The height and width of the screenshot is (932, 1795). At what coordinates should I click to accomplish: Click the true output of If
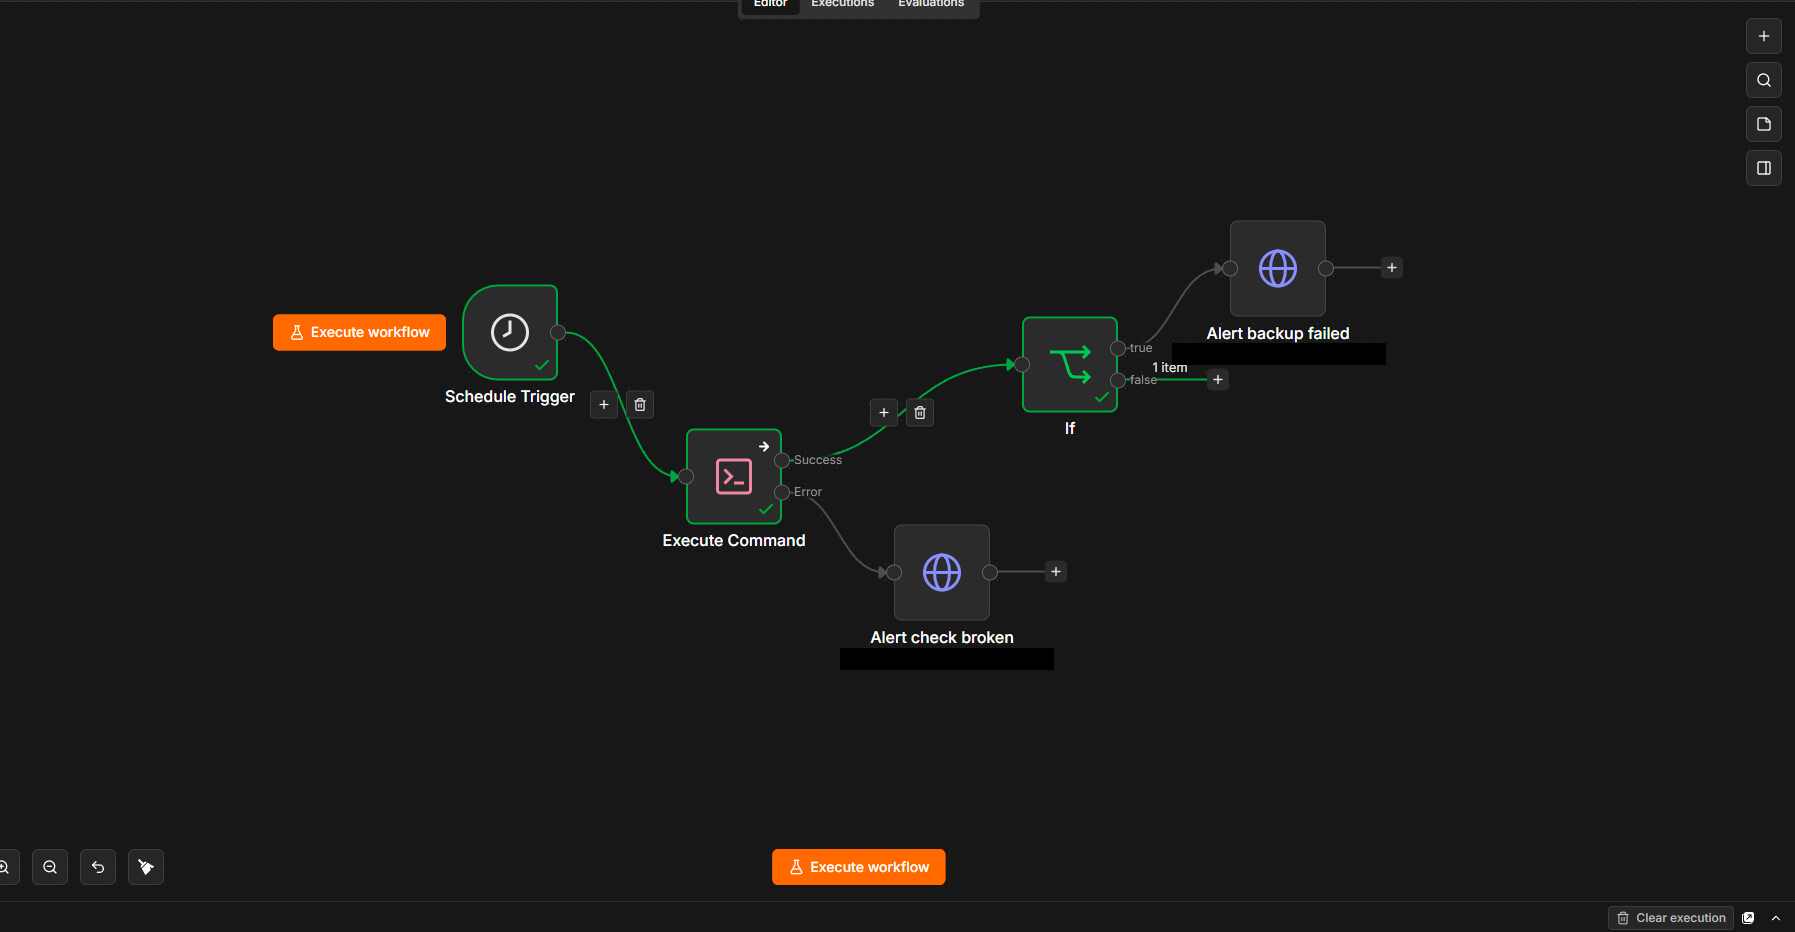(x=1118, y=348)
